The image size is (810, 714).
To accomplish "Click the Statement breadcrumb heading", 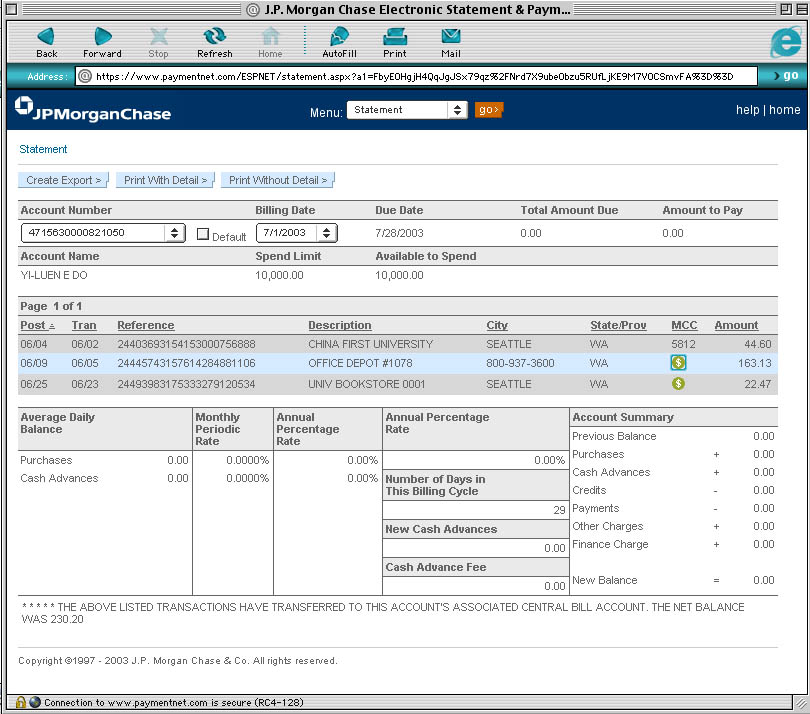I will click(x=43, y=149).
